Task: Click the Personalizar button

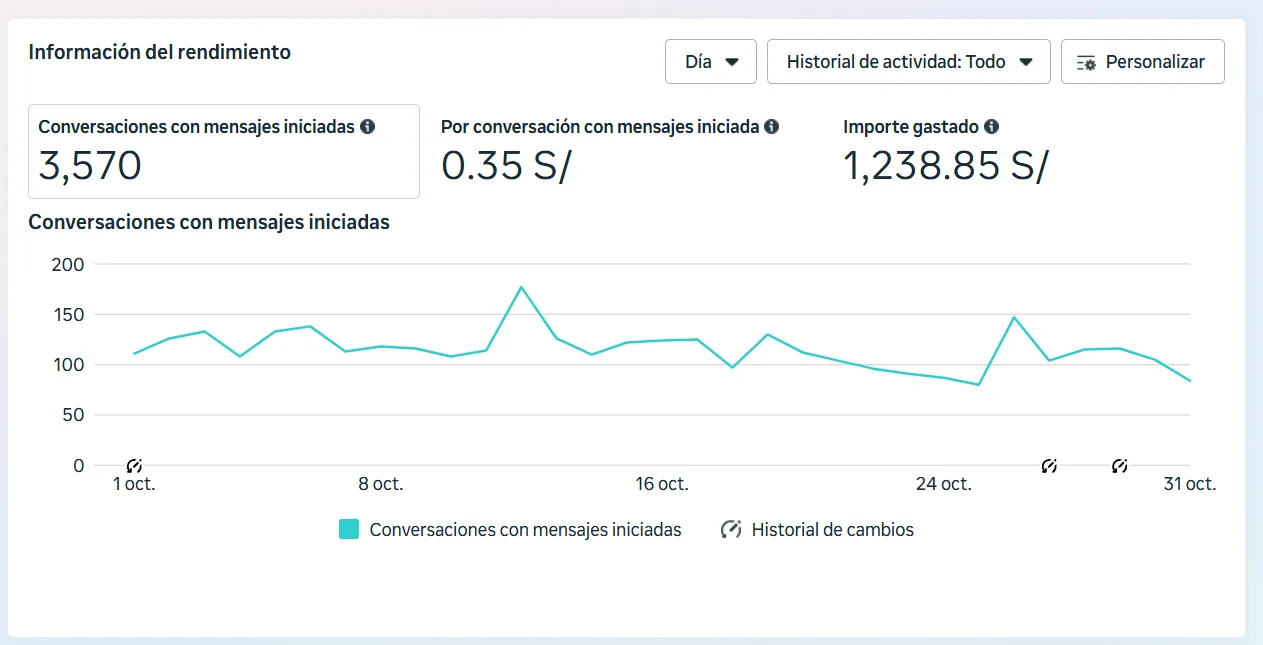Action: pos(1142,62)
